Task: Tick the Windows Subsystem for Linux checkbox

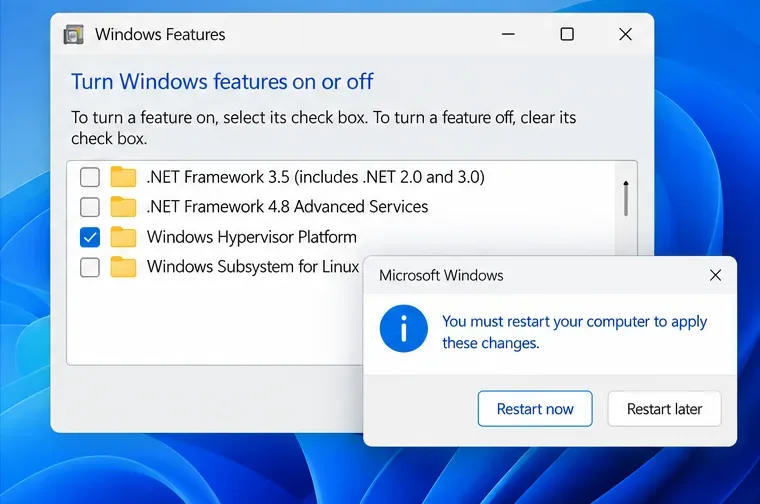Action: 90,267
